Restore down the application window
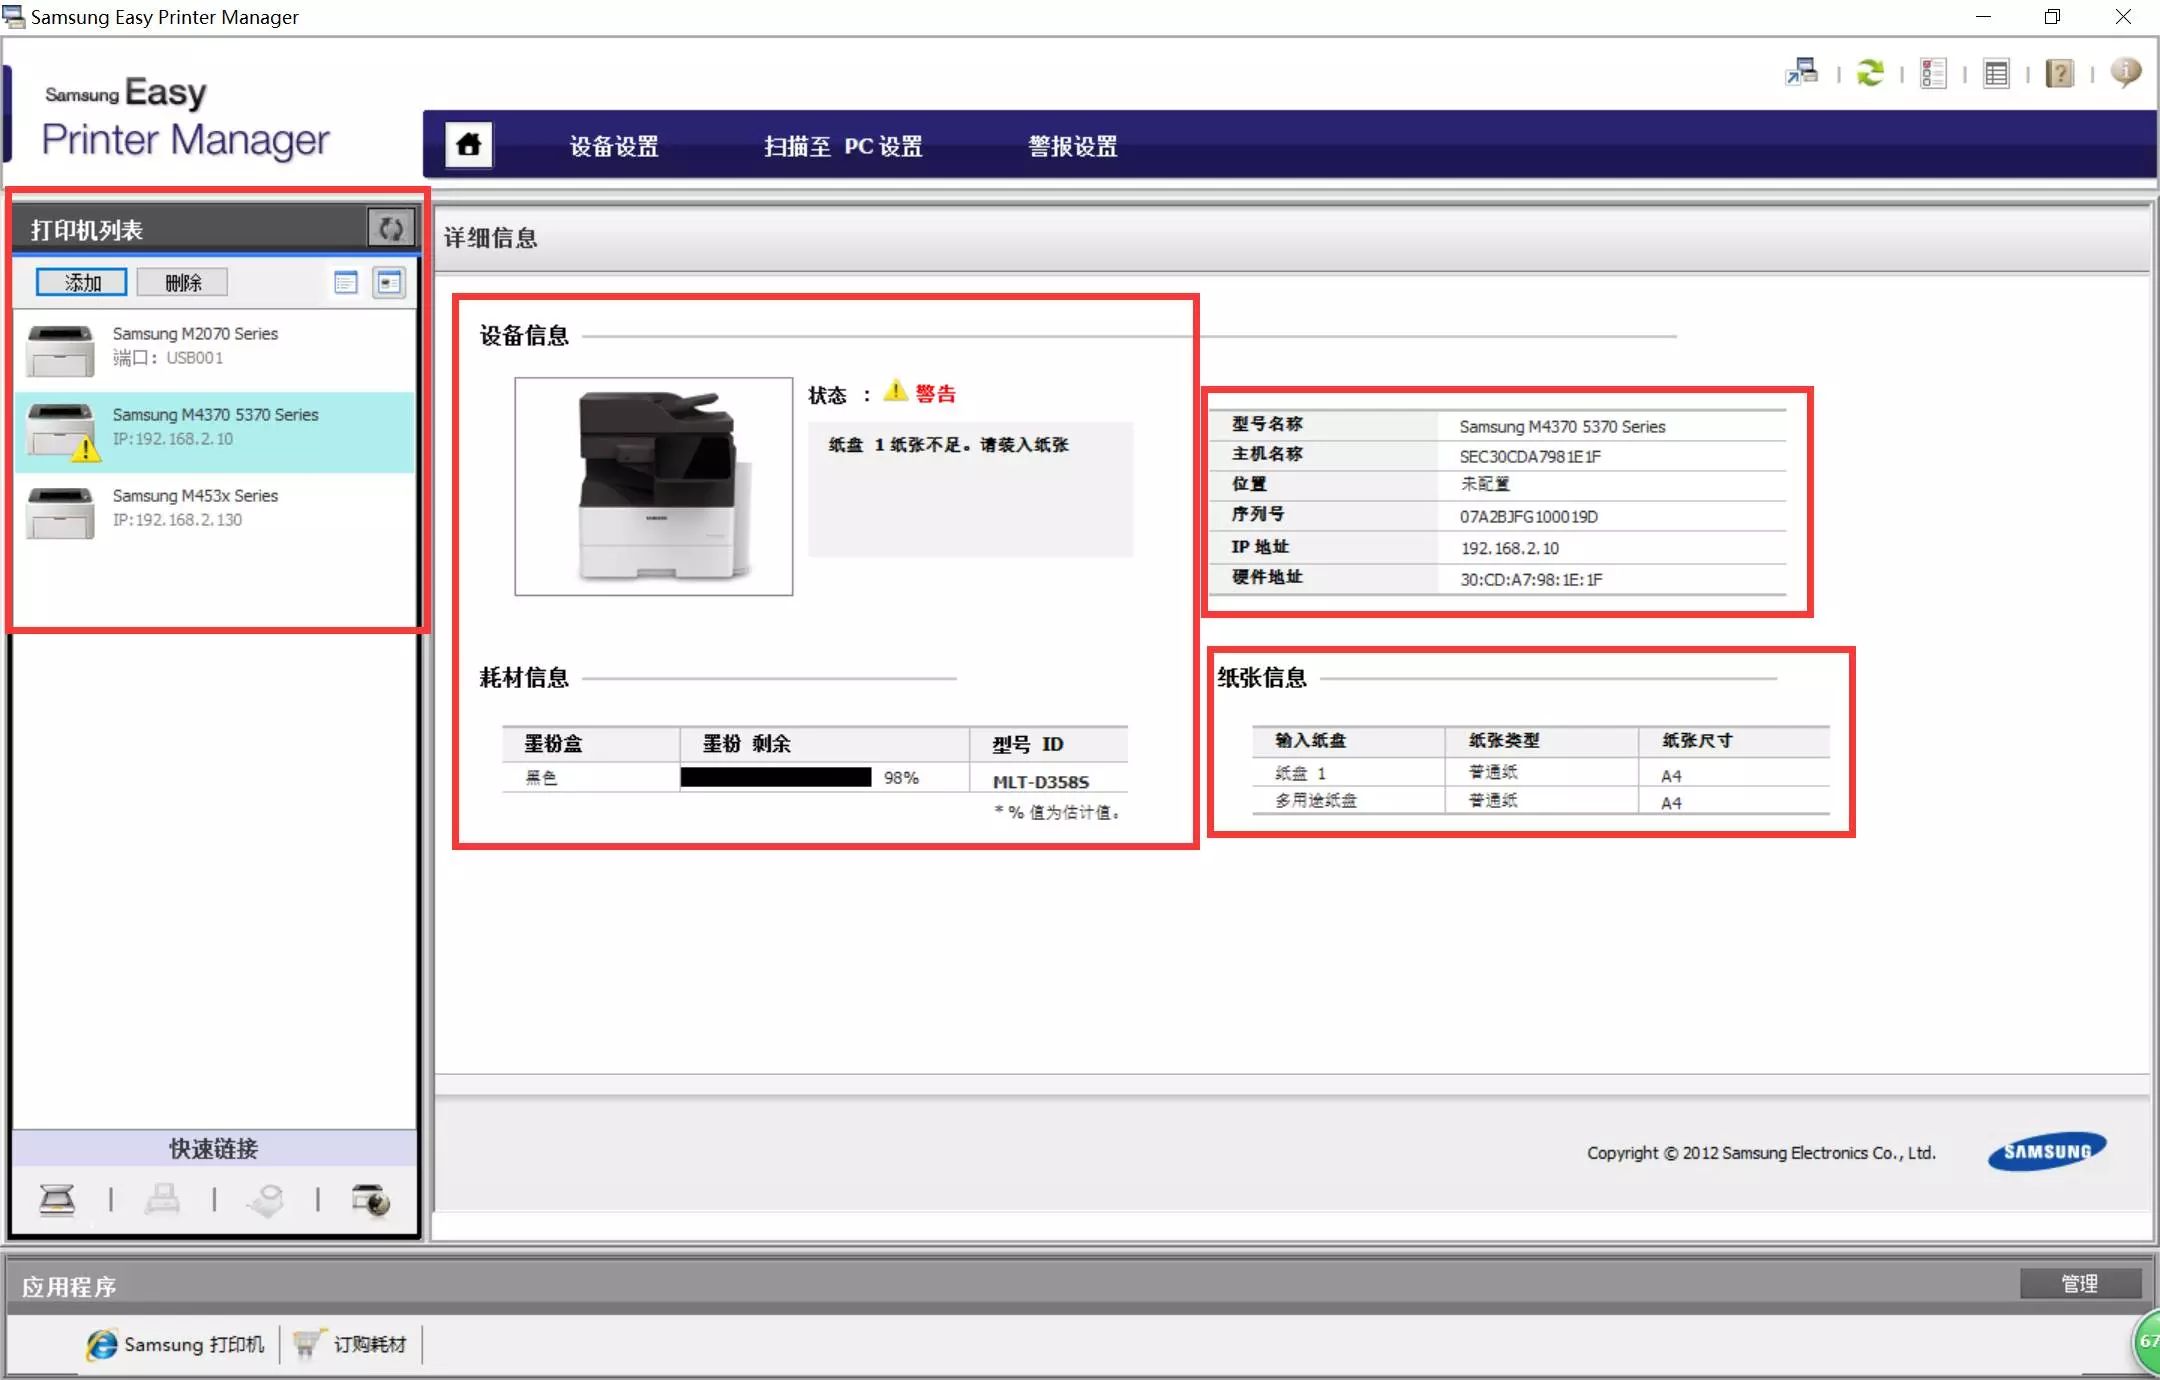 tap(2052, 17)
